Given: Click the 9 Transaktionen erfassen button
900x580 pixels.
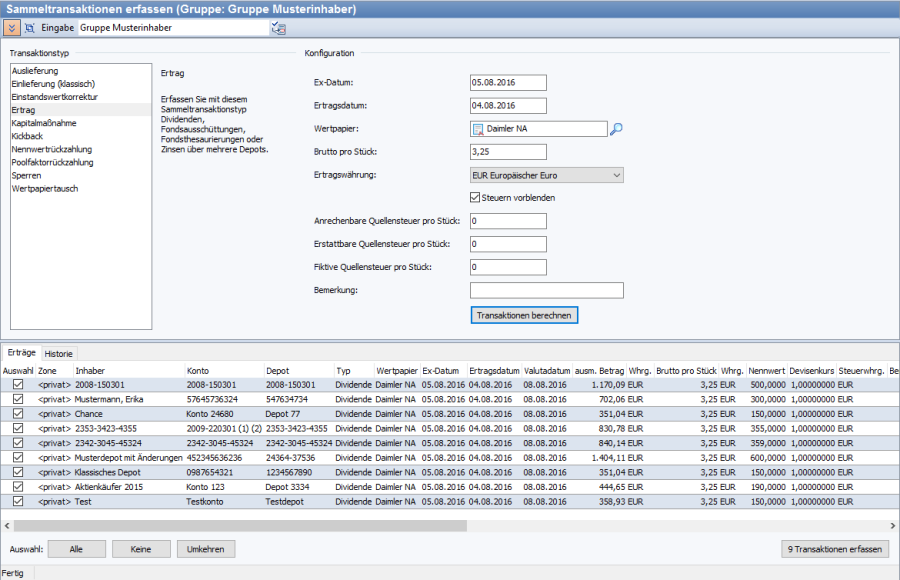Looking at the screenshot, I should tap(834, 549).
